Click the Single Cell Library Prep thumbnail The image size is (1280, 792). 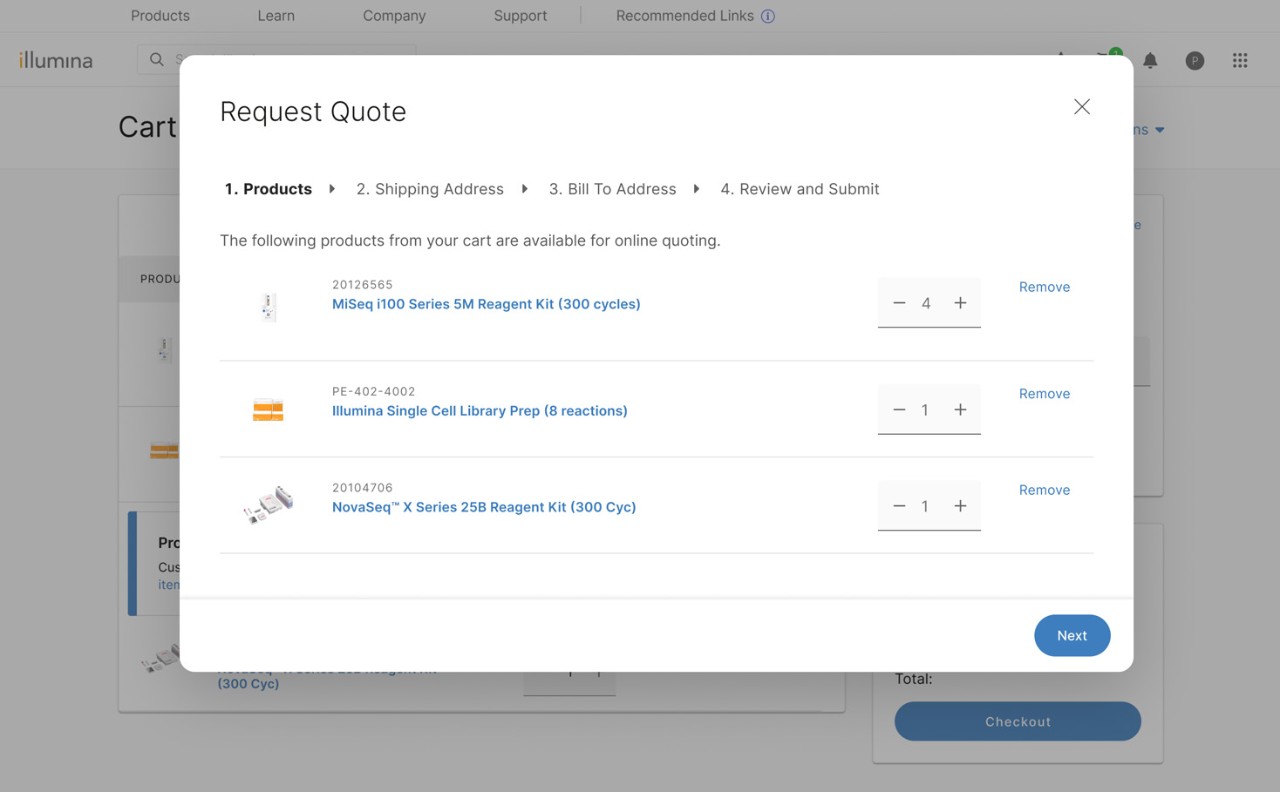(x=268, y=410)
